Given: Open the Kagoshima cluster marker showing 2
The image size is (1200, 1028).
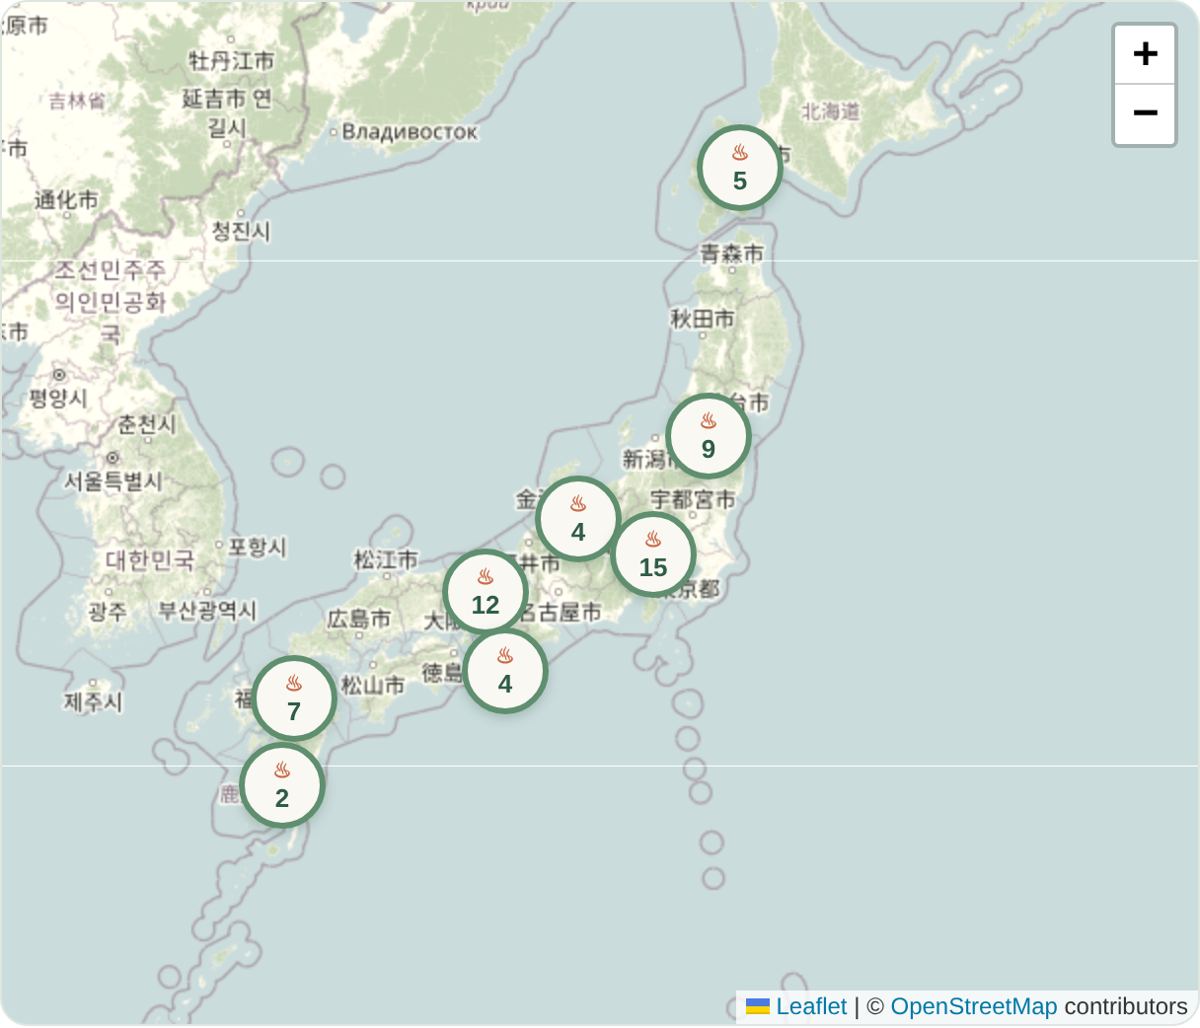Looking at the screenshot, I should [282, 785].
